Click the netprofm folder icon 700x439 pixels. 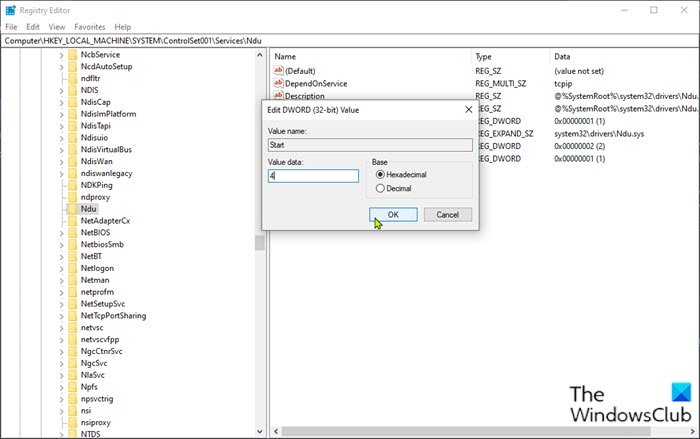73,292
